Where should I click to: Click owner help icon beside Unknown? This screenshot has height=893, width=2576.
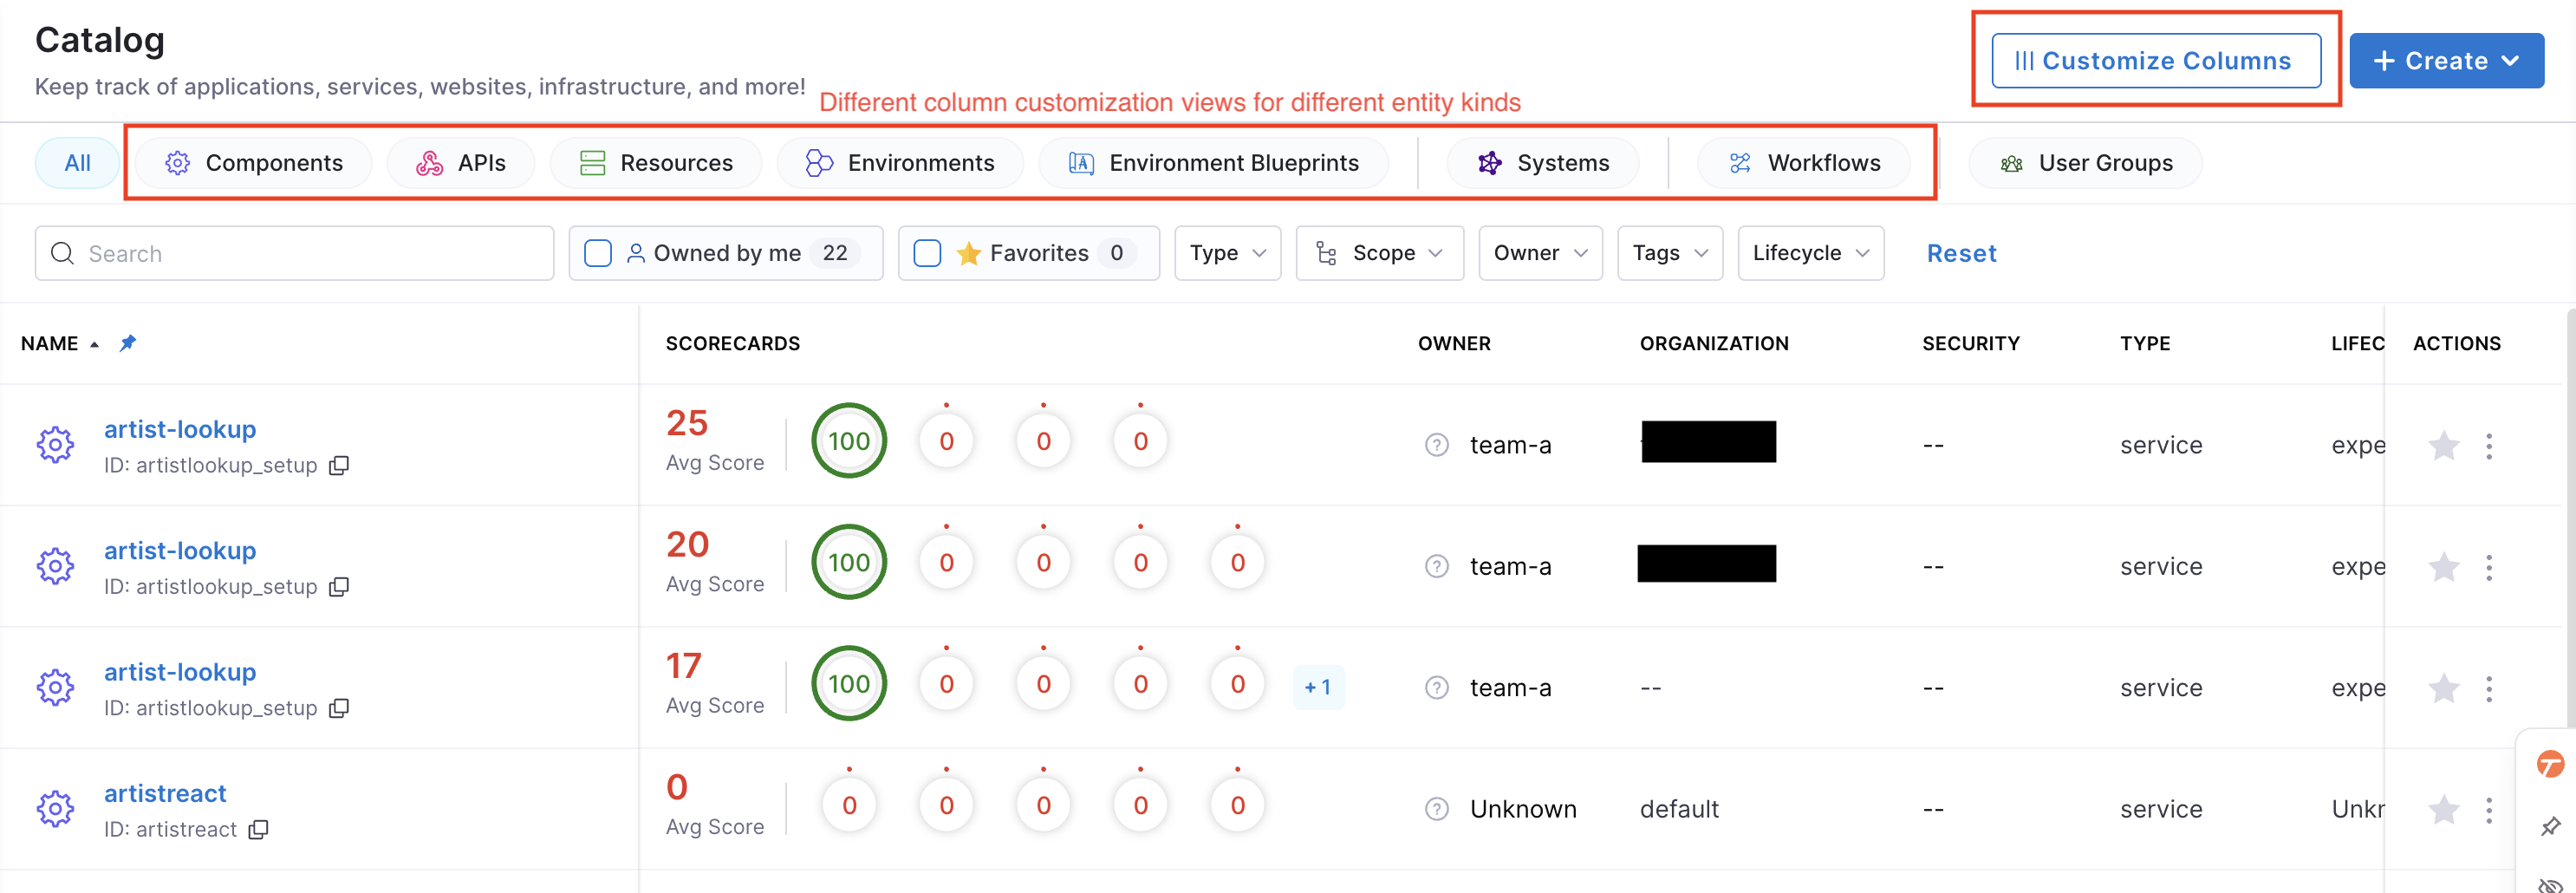pos(1436,809)
